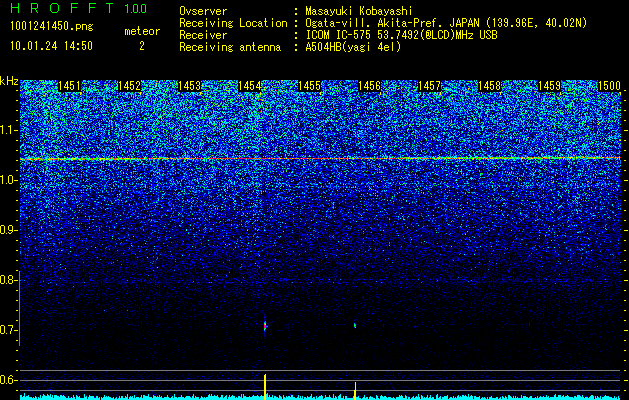Click the 0.8 frequency axis label
The image size is (629, 400).
[x=8, y=280]
